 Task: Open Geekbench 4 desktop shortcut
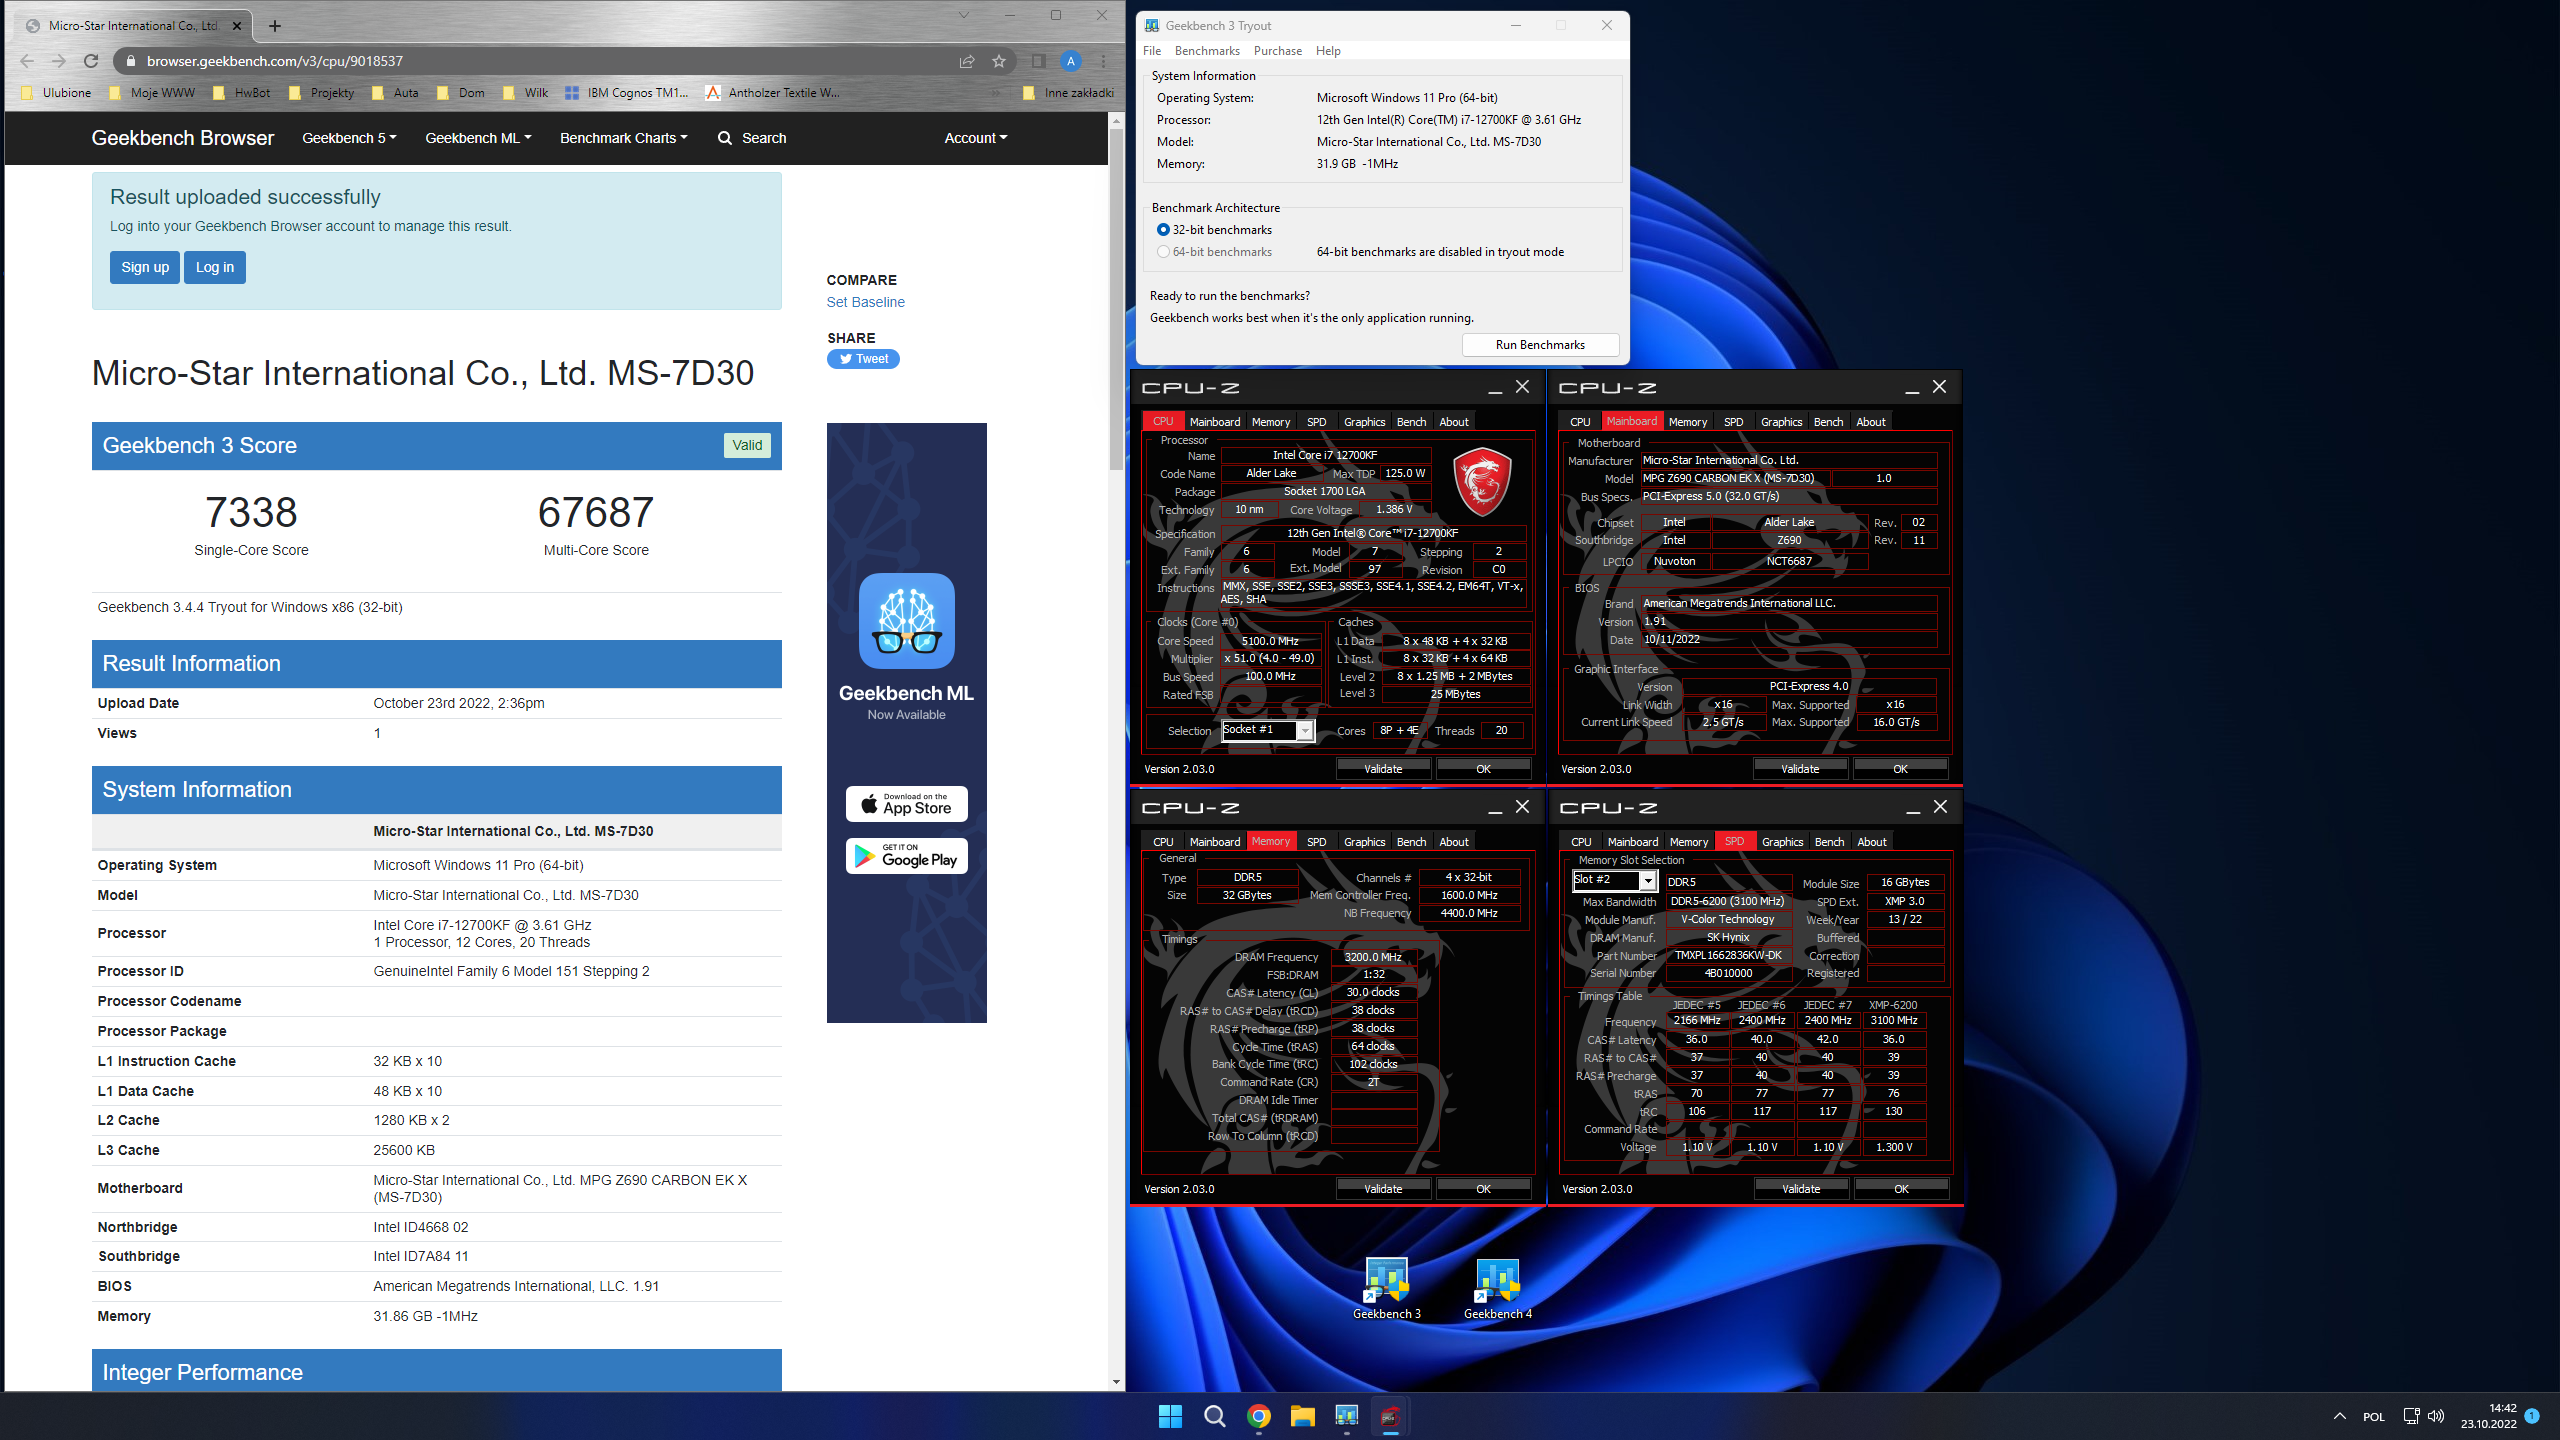click(1497, 1288)
